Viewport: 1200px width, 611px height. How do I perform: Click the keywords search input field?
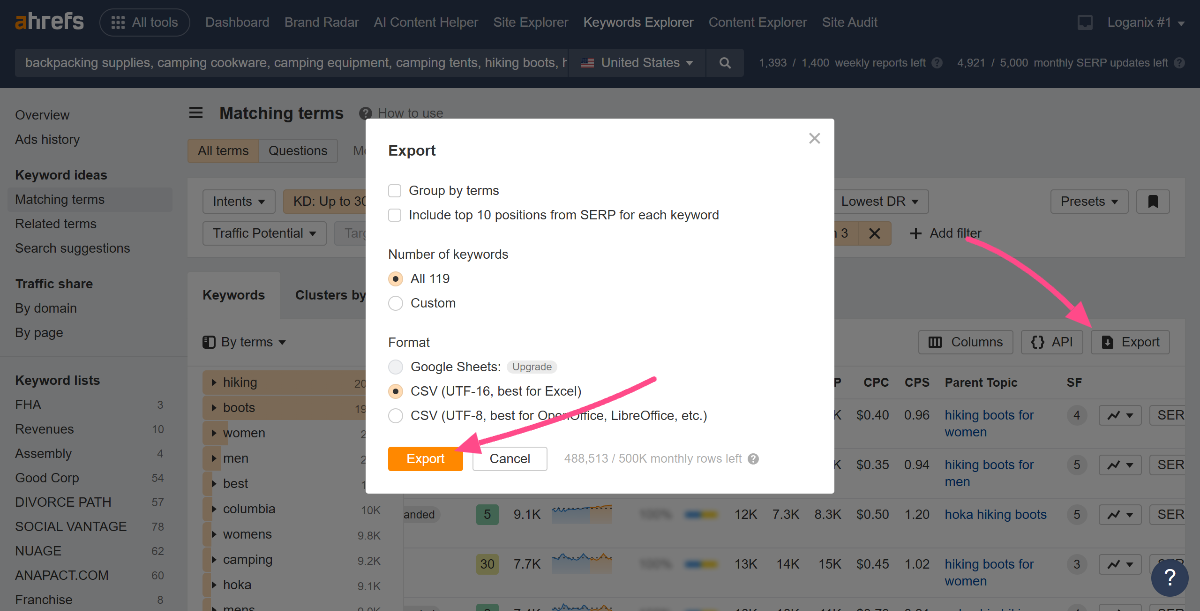(291, 62)
